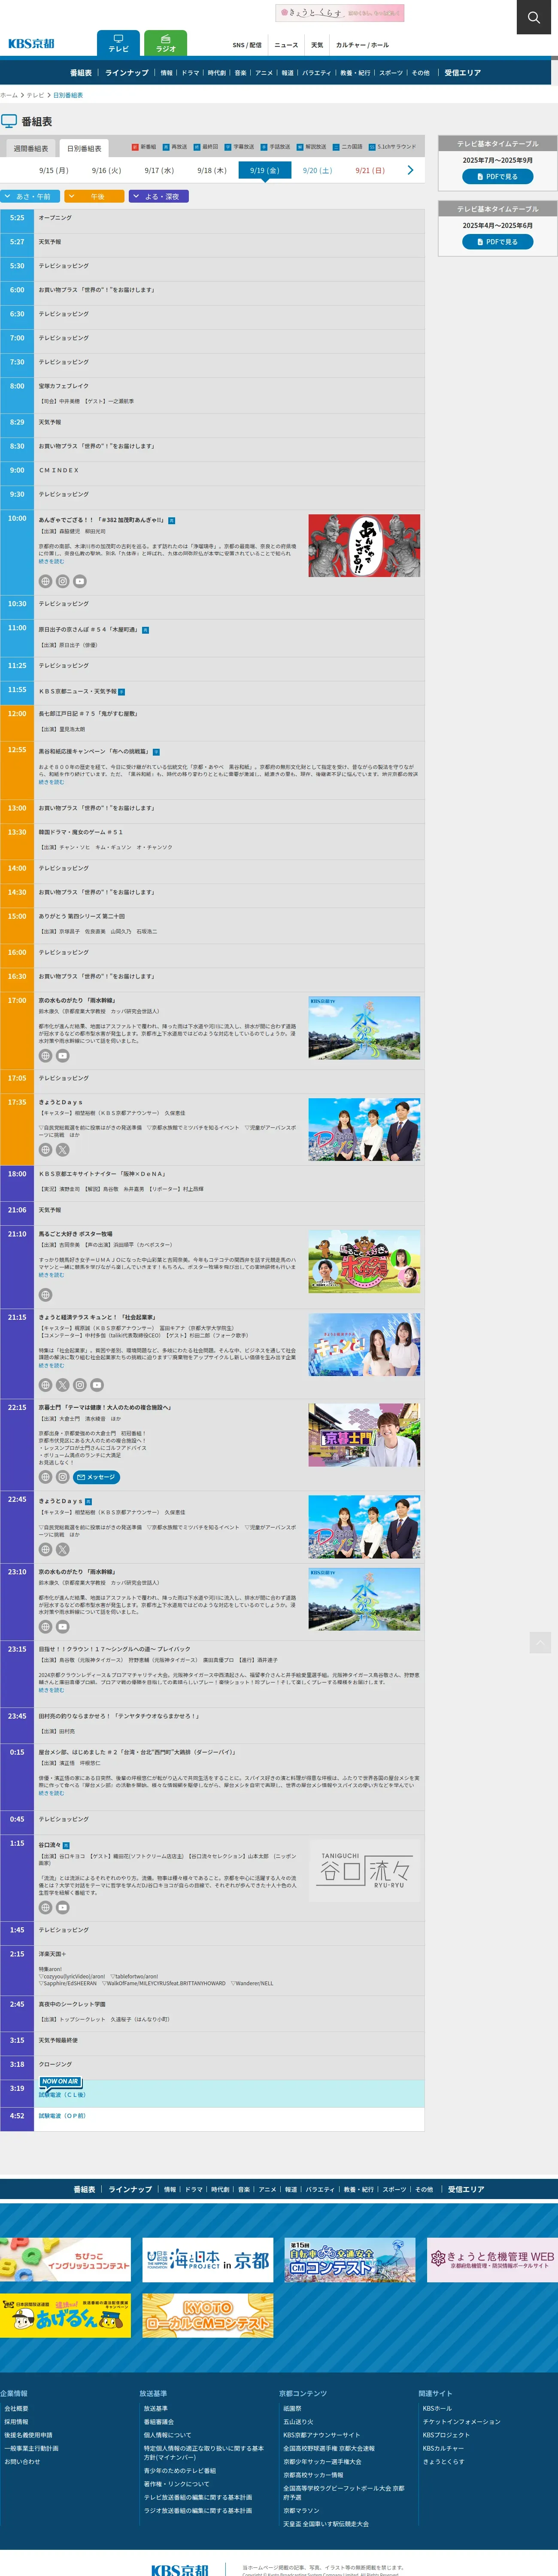Screen dimensions: 558x2576
Task: Select the 日別番組表 tab
Action: coord(84,148)
